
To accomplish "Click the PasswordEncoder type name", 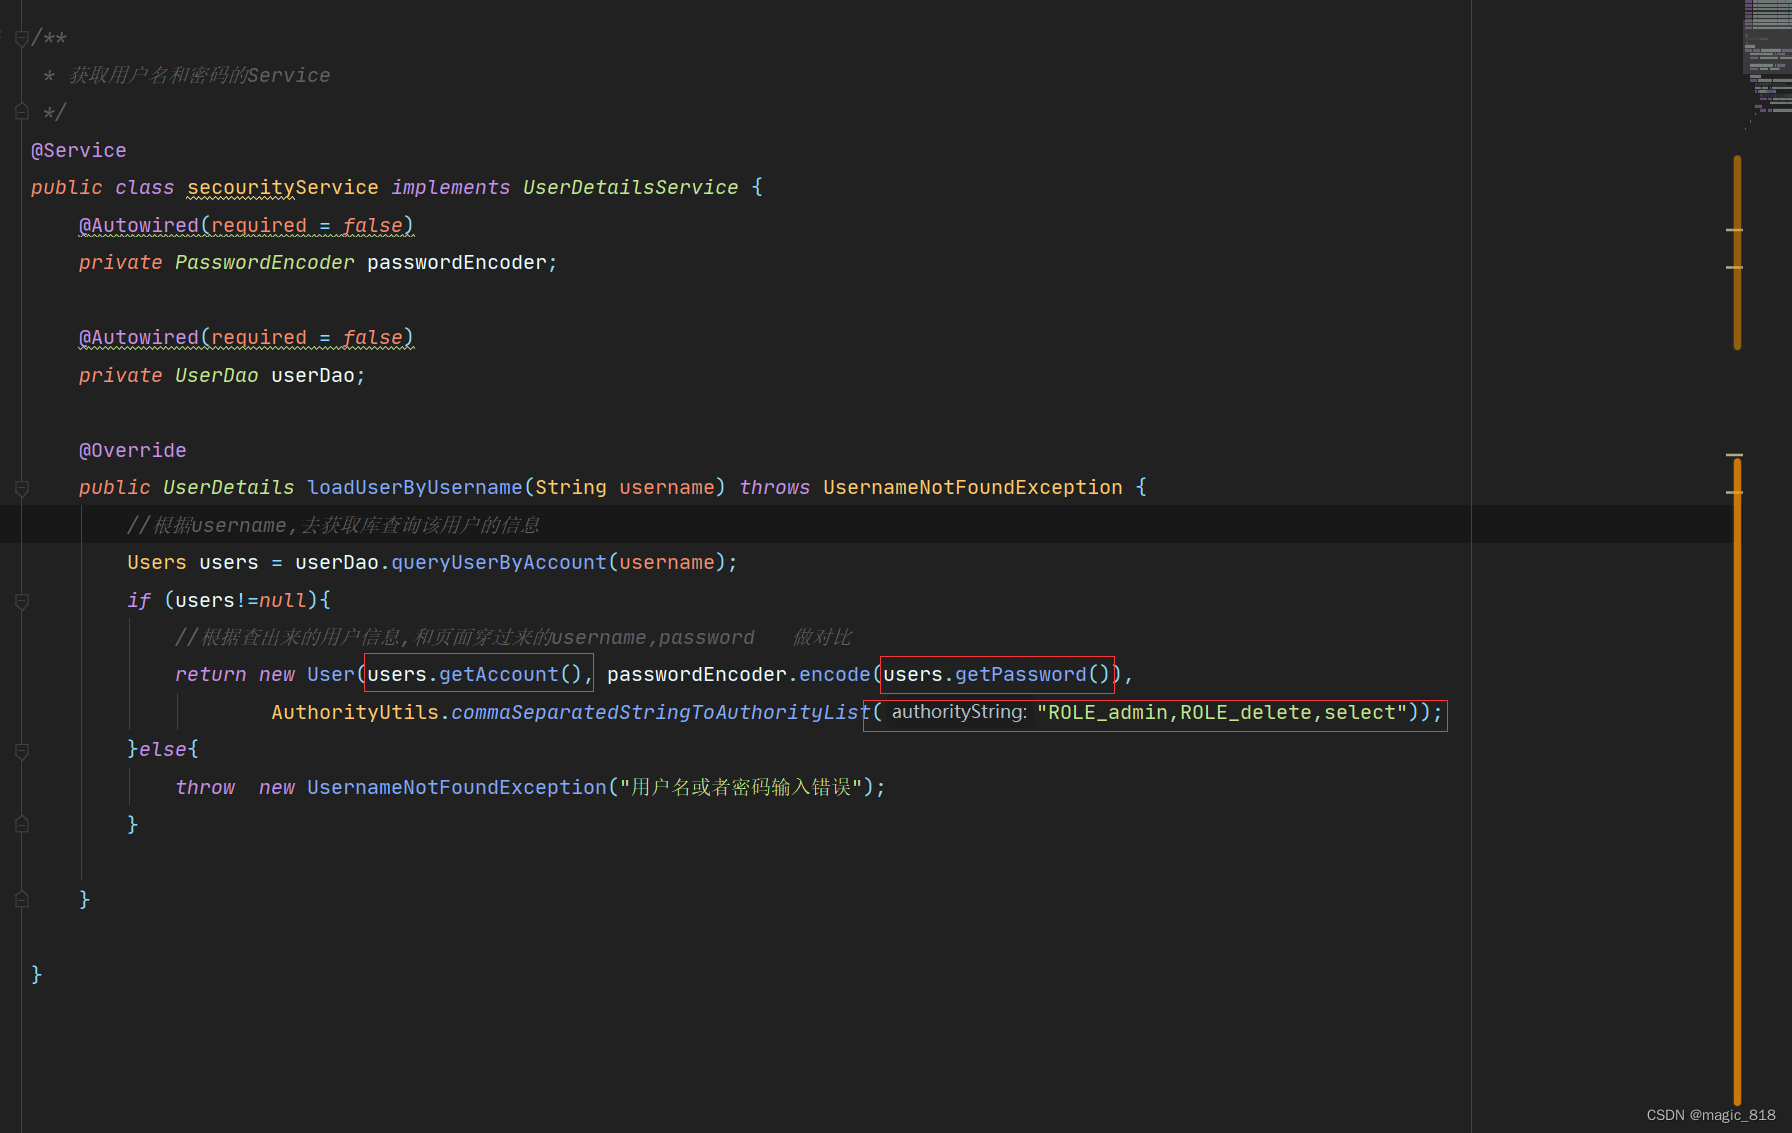I will 265,263.
